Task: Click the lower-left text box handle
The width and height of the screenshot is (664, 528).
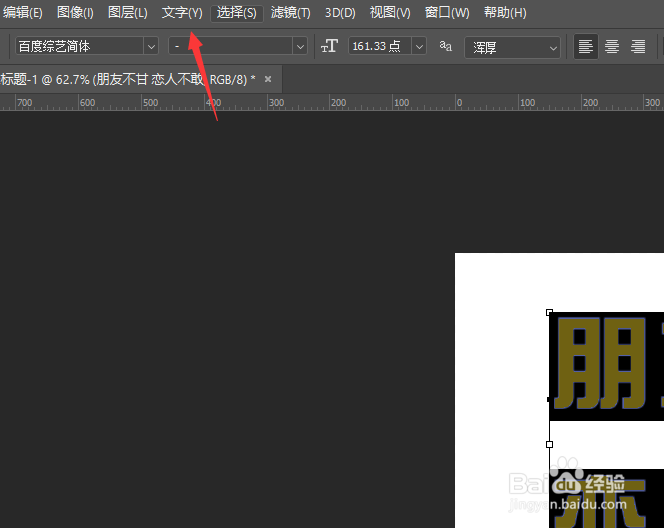Action: [x=549, y=444]
